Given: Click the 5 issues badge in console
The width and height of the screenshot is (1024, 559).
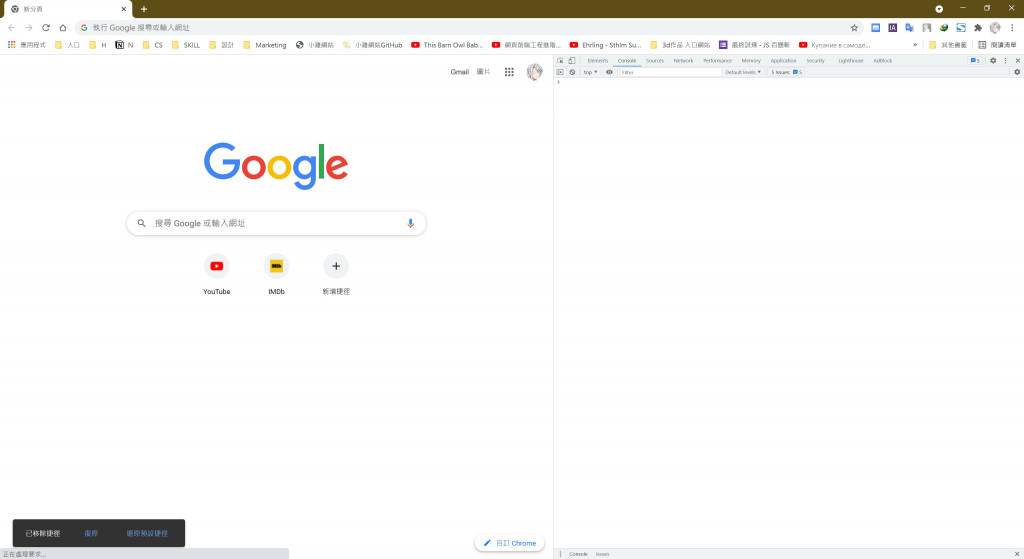Looking at the screenshot, I should click(x=786, y=72).
